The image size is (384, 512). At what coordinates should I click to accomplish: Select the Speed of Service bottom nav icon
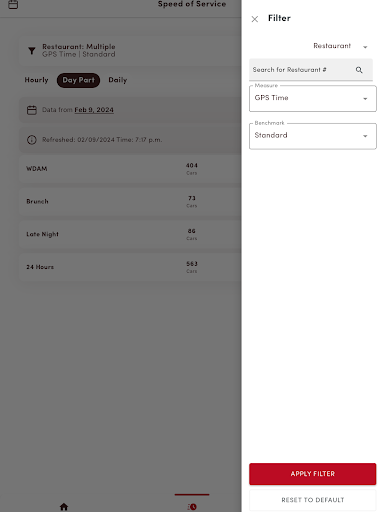point(192,507)
